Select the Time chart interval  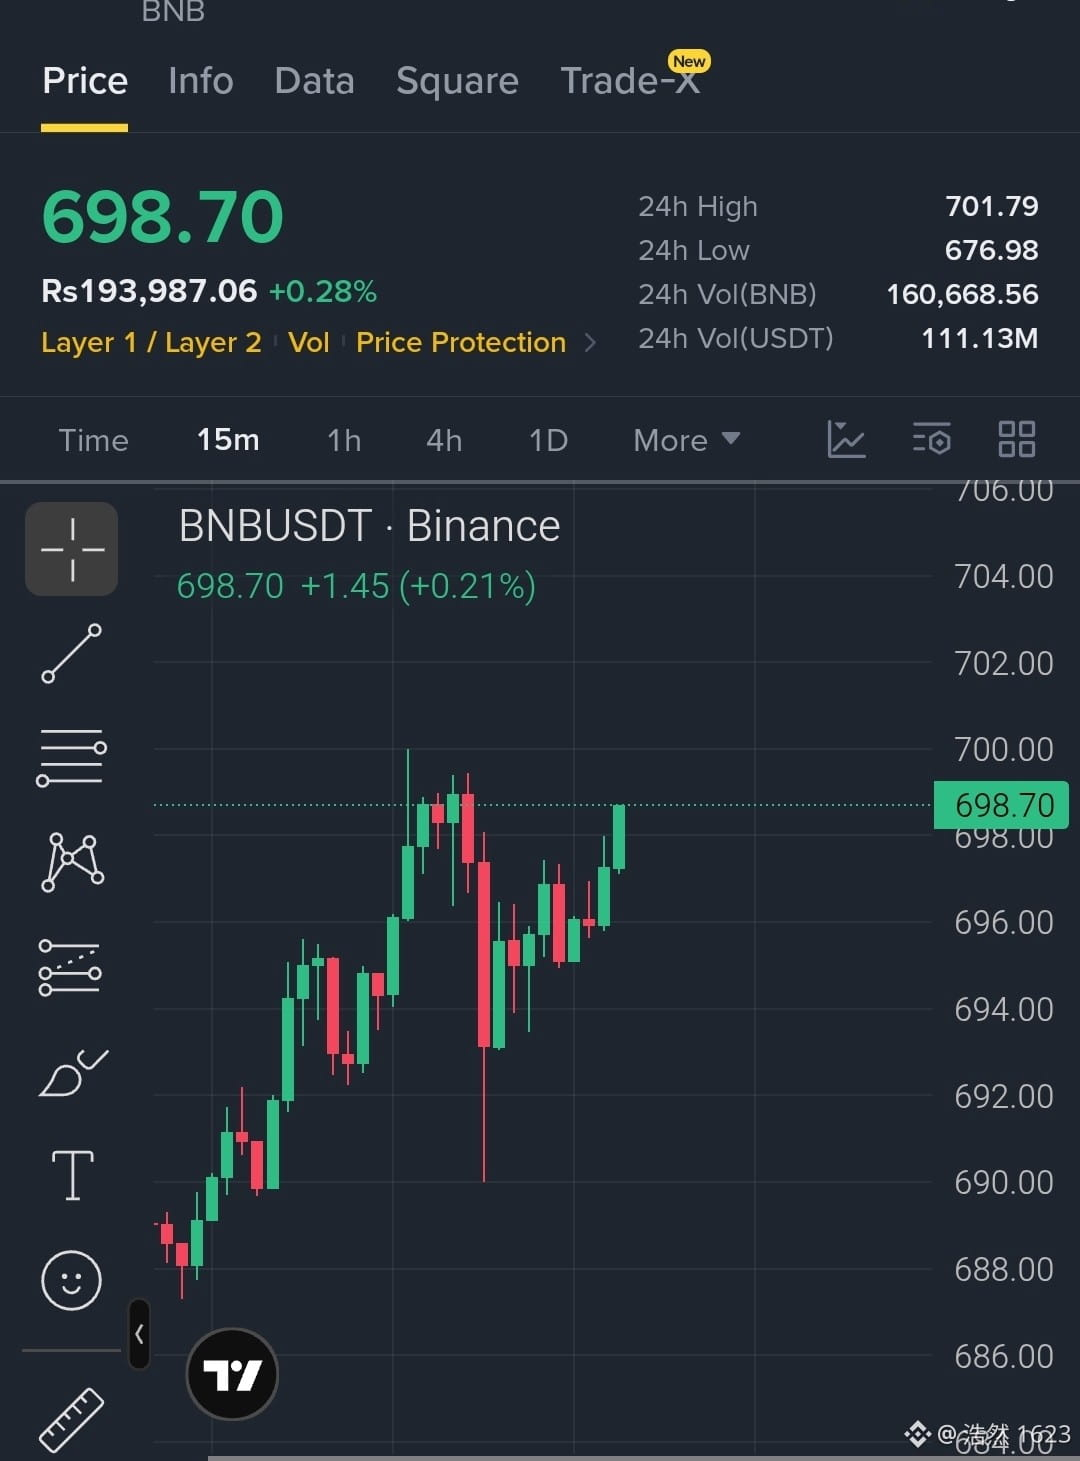click(94, 440)
